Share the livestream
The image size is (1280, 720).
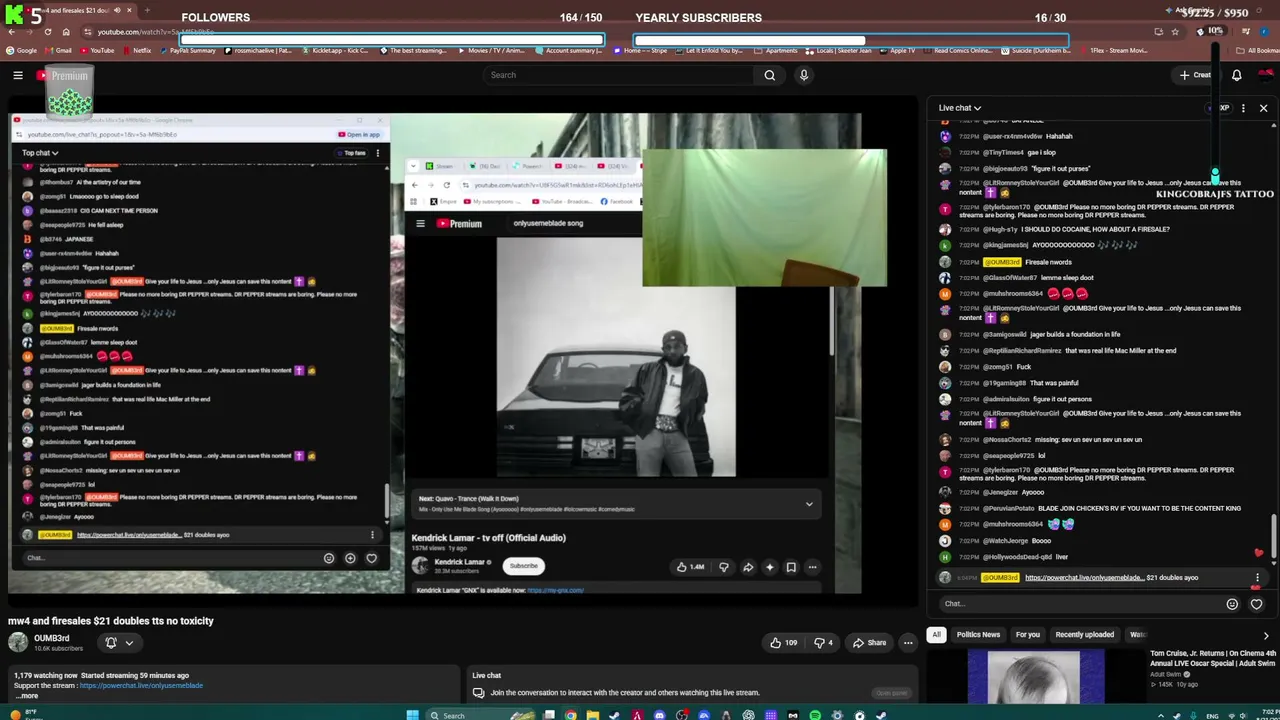[869, 643]
